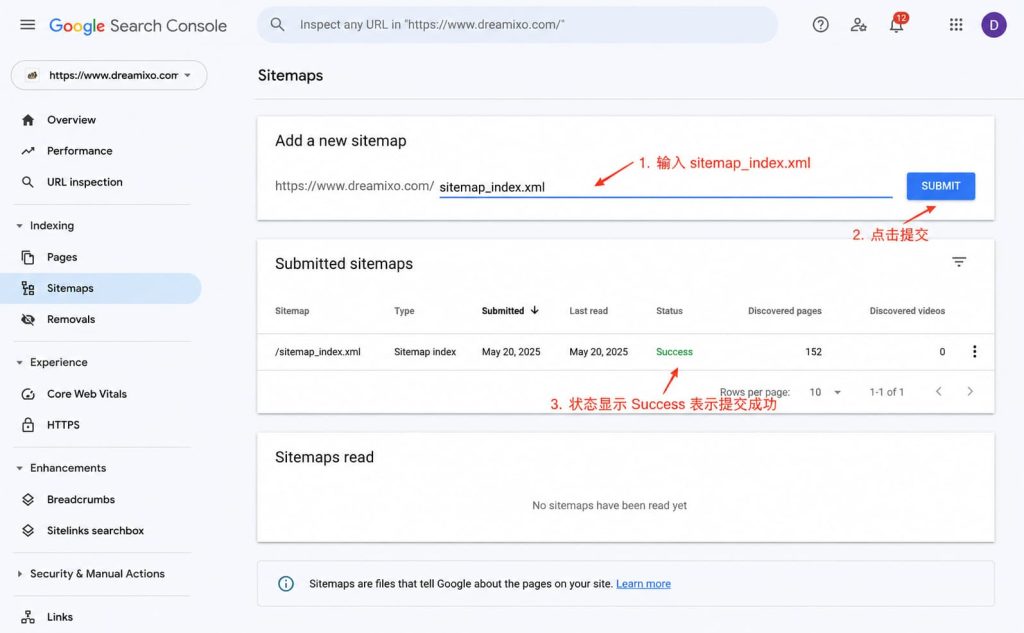Click the Status column header
The height and width of the screenshot is (633, 1024).
(x=669, y=311)
